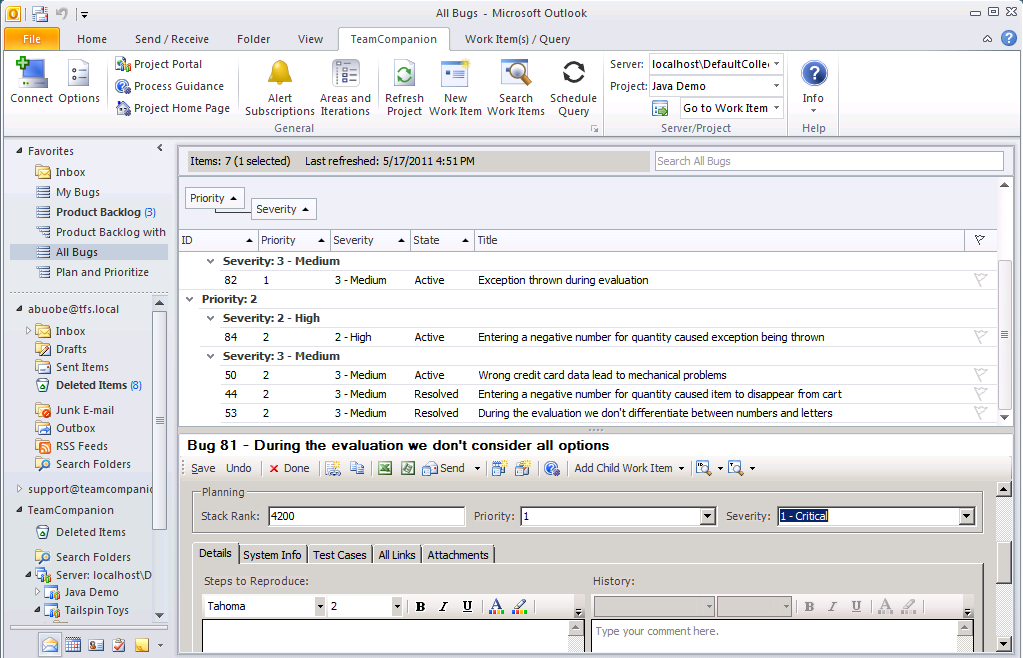The width and height of the screenshot is (1023, 658).
Task: Select Plan and Prioritize query
Action: point(102,272)
